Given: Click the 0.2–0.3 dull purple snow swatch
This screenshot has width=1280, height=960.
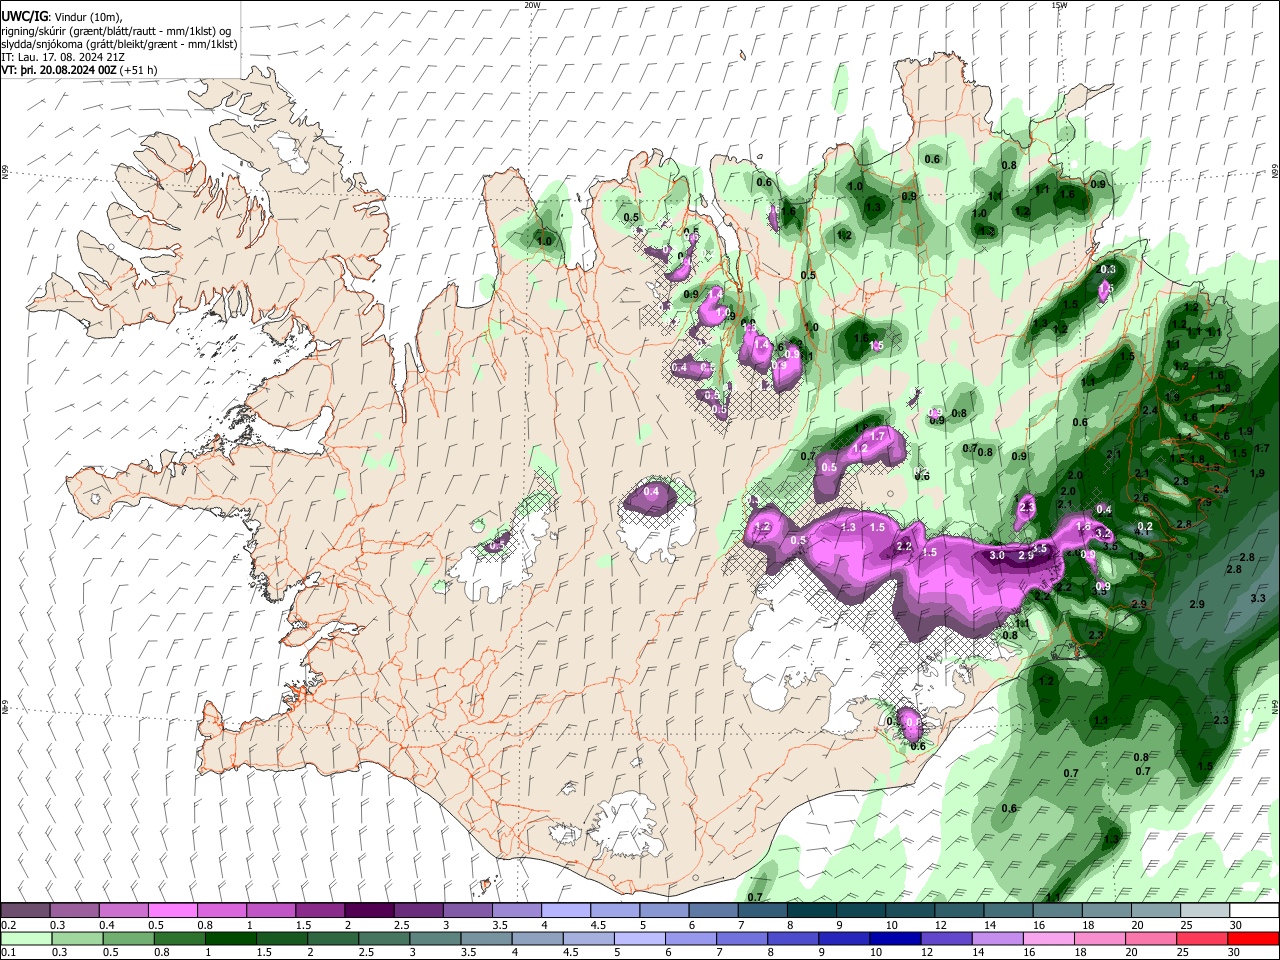Looking at the screenshot, I should [25, 911].
